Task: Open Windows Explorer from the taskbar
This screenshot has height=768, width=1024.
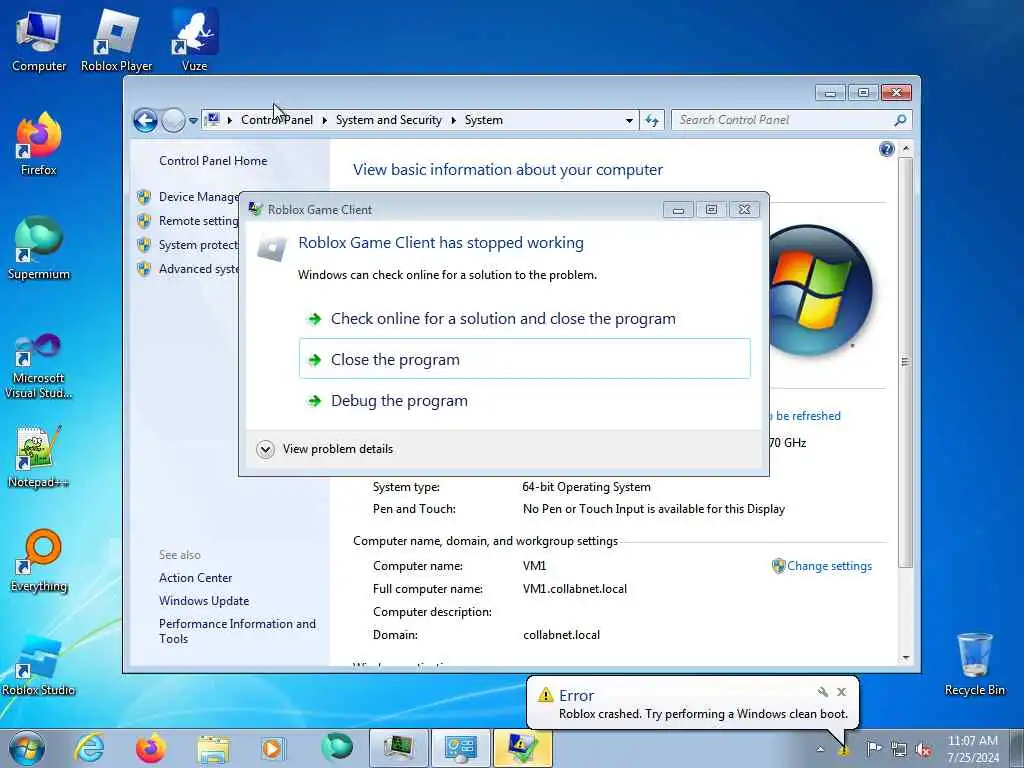Action: click(213, 748)
